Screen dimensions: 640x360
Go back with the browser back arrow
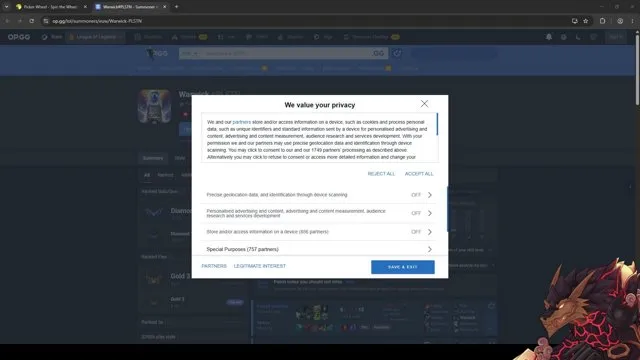7,21
